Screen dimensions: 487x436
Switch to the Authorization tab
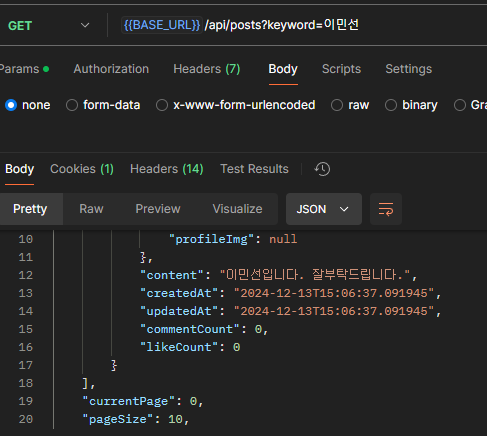pyautogui.click(x=111, y=69)
